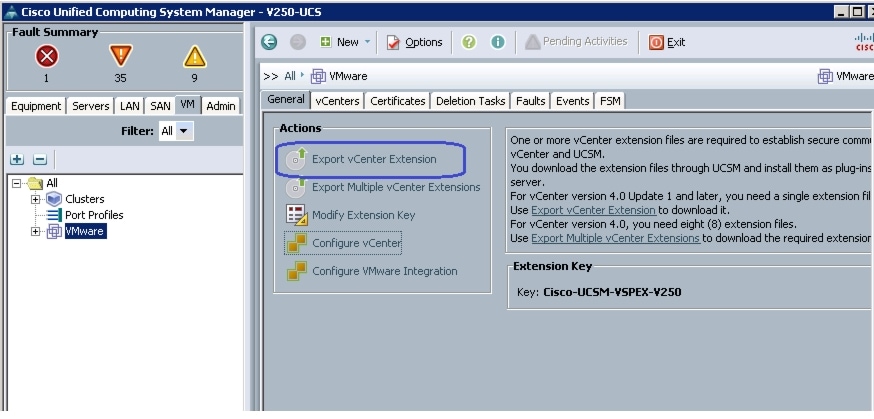Click the greyed forward navigation arrow

[298, 42]
